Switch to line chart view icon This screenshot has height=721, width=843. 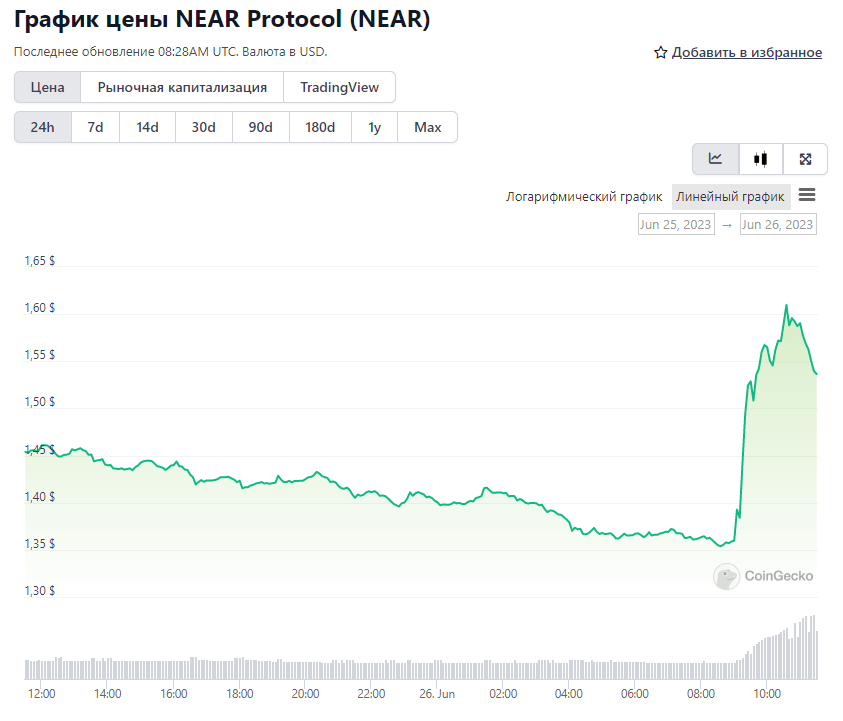tap(716, 159)
